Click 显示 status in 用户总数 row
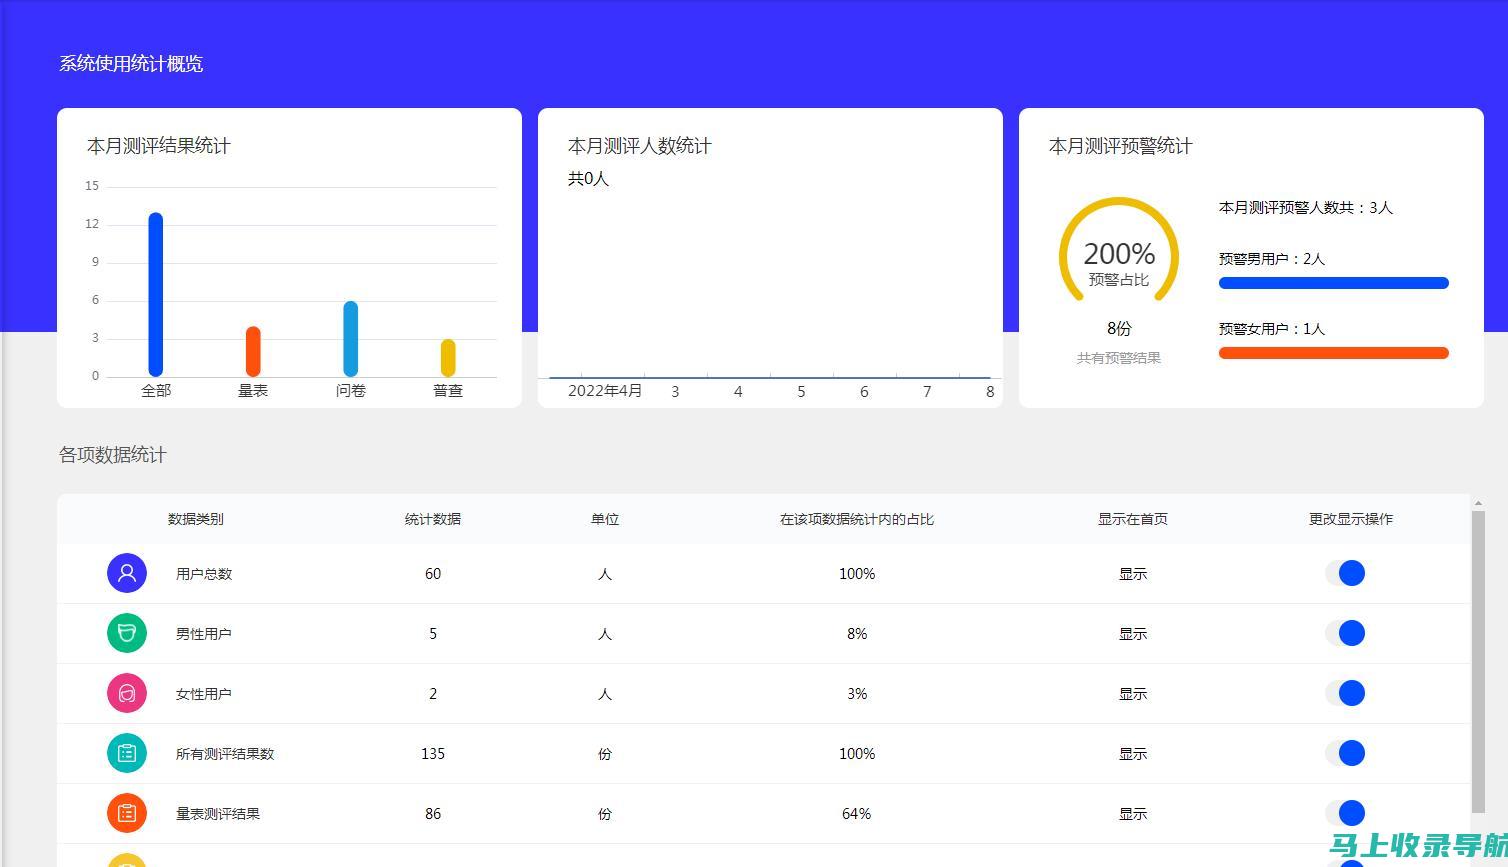Image resolution: width=1508 pixels, height=867 pixels. pos(1133,574)
